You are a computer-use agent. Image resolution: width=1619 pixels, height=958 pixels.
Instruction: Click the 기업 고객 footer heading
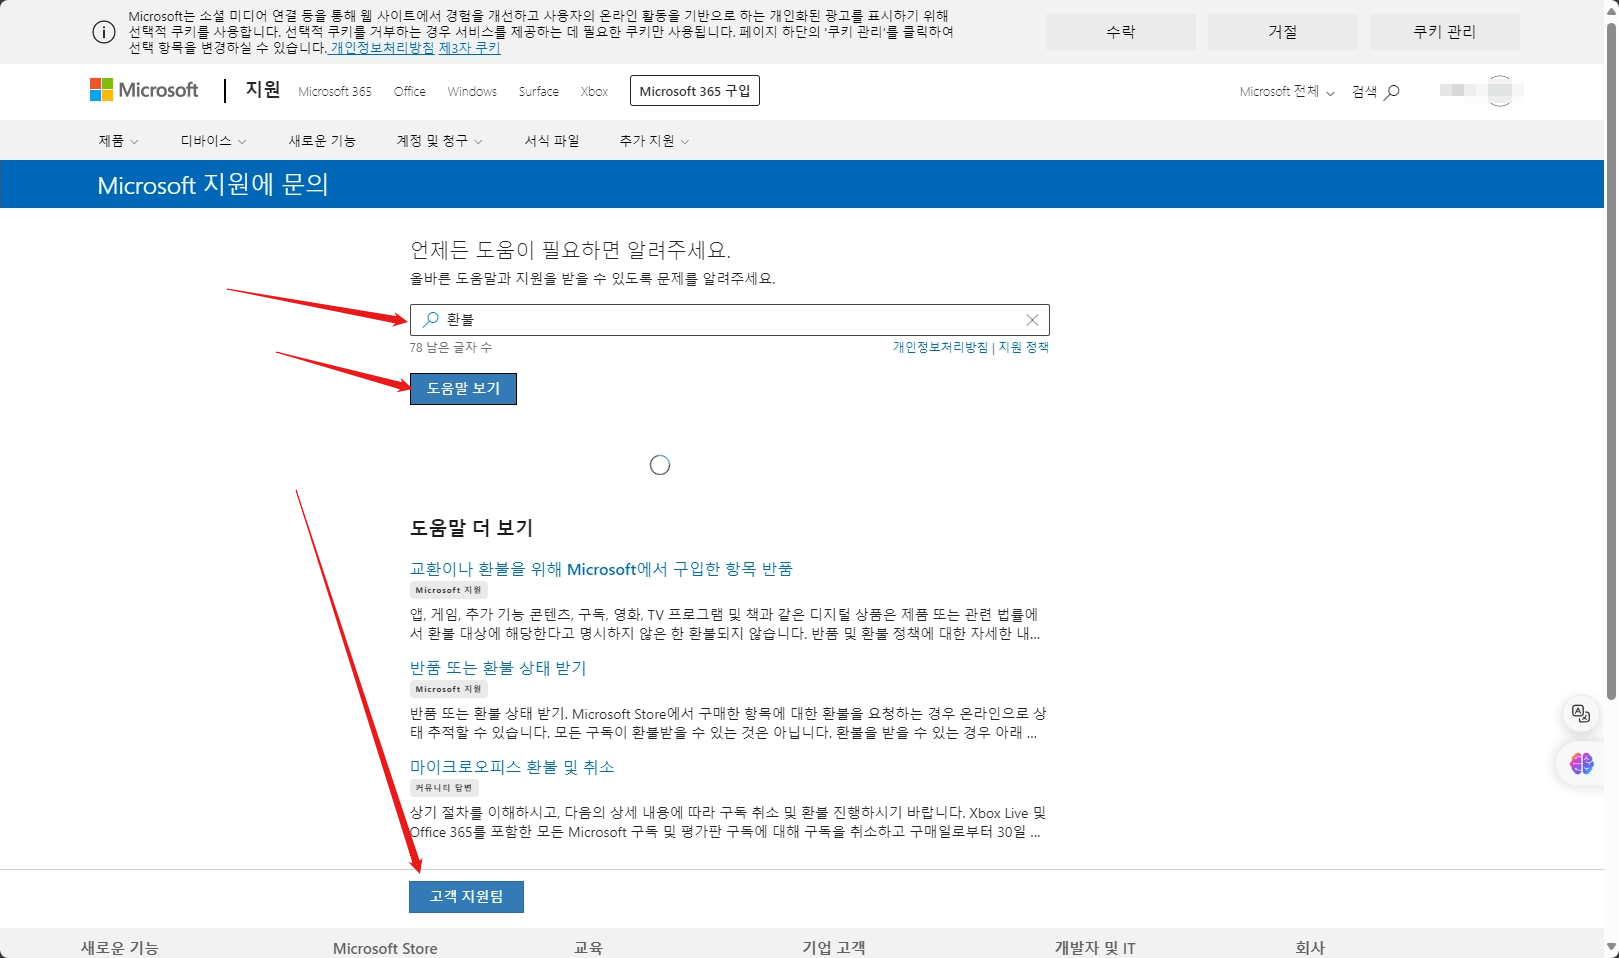point(834,948)
